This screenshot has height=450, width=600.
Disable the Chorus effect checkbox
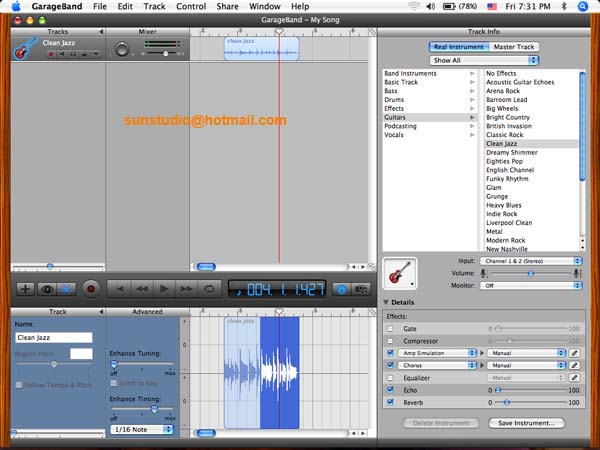coord(390,365)
